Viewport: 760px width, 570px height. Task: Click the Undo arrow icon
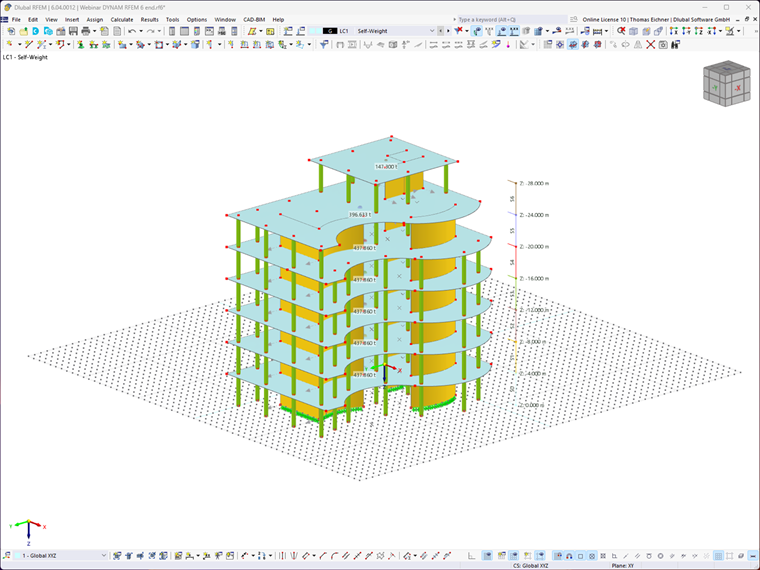[132, 31]
